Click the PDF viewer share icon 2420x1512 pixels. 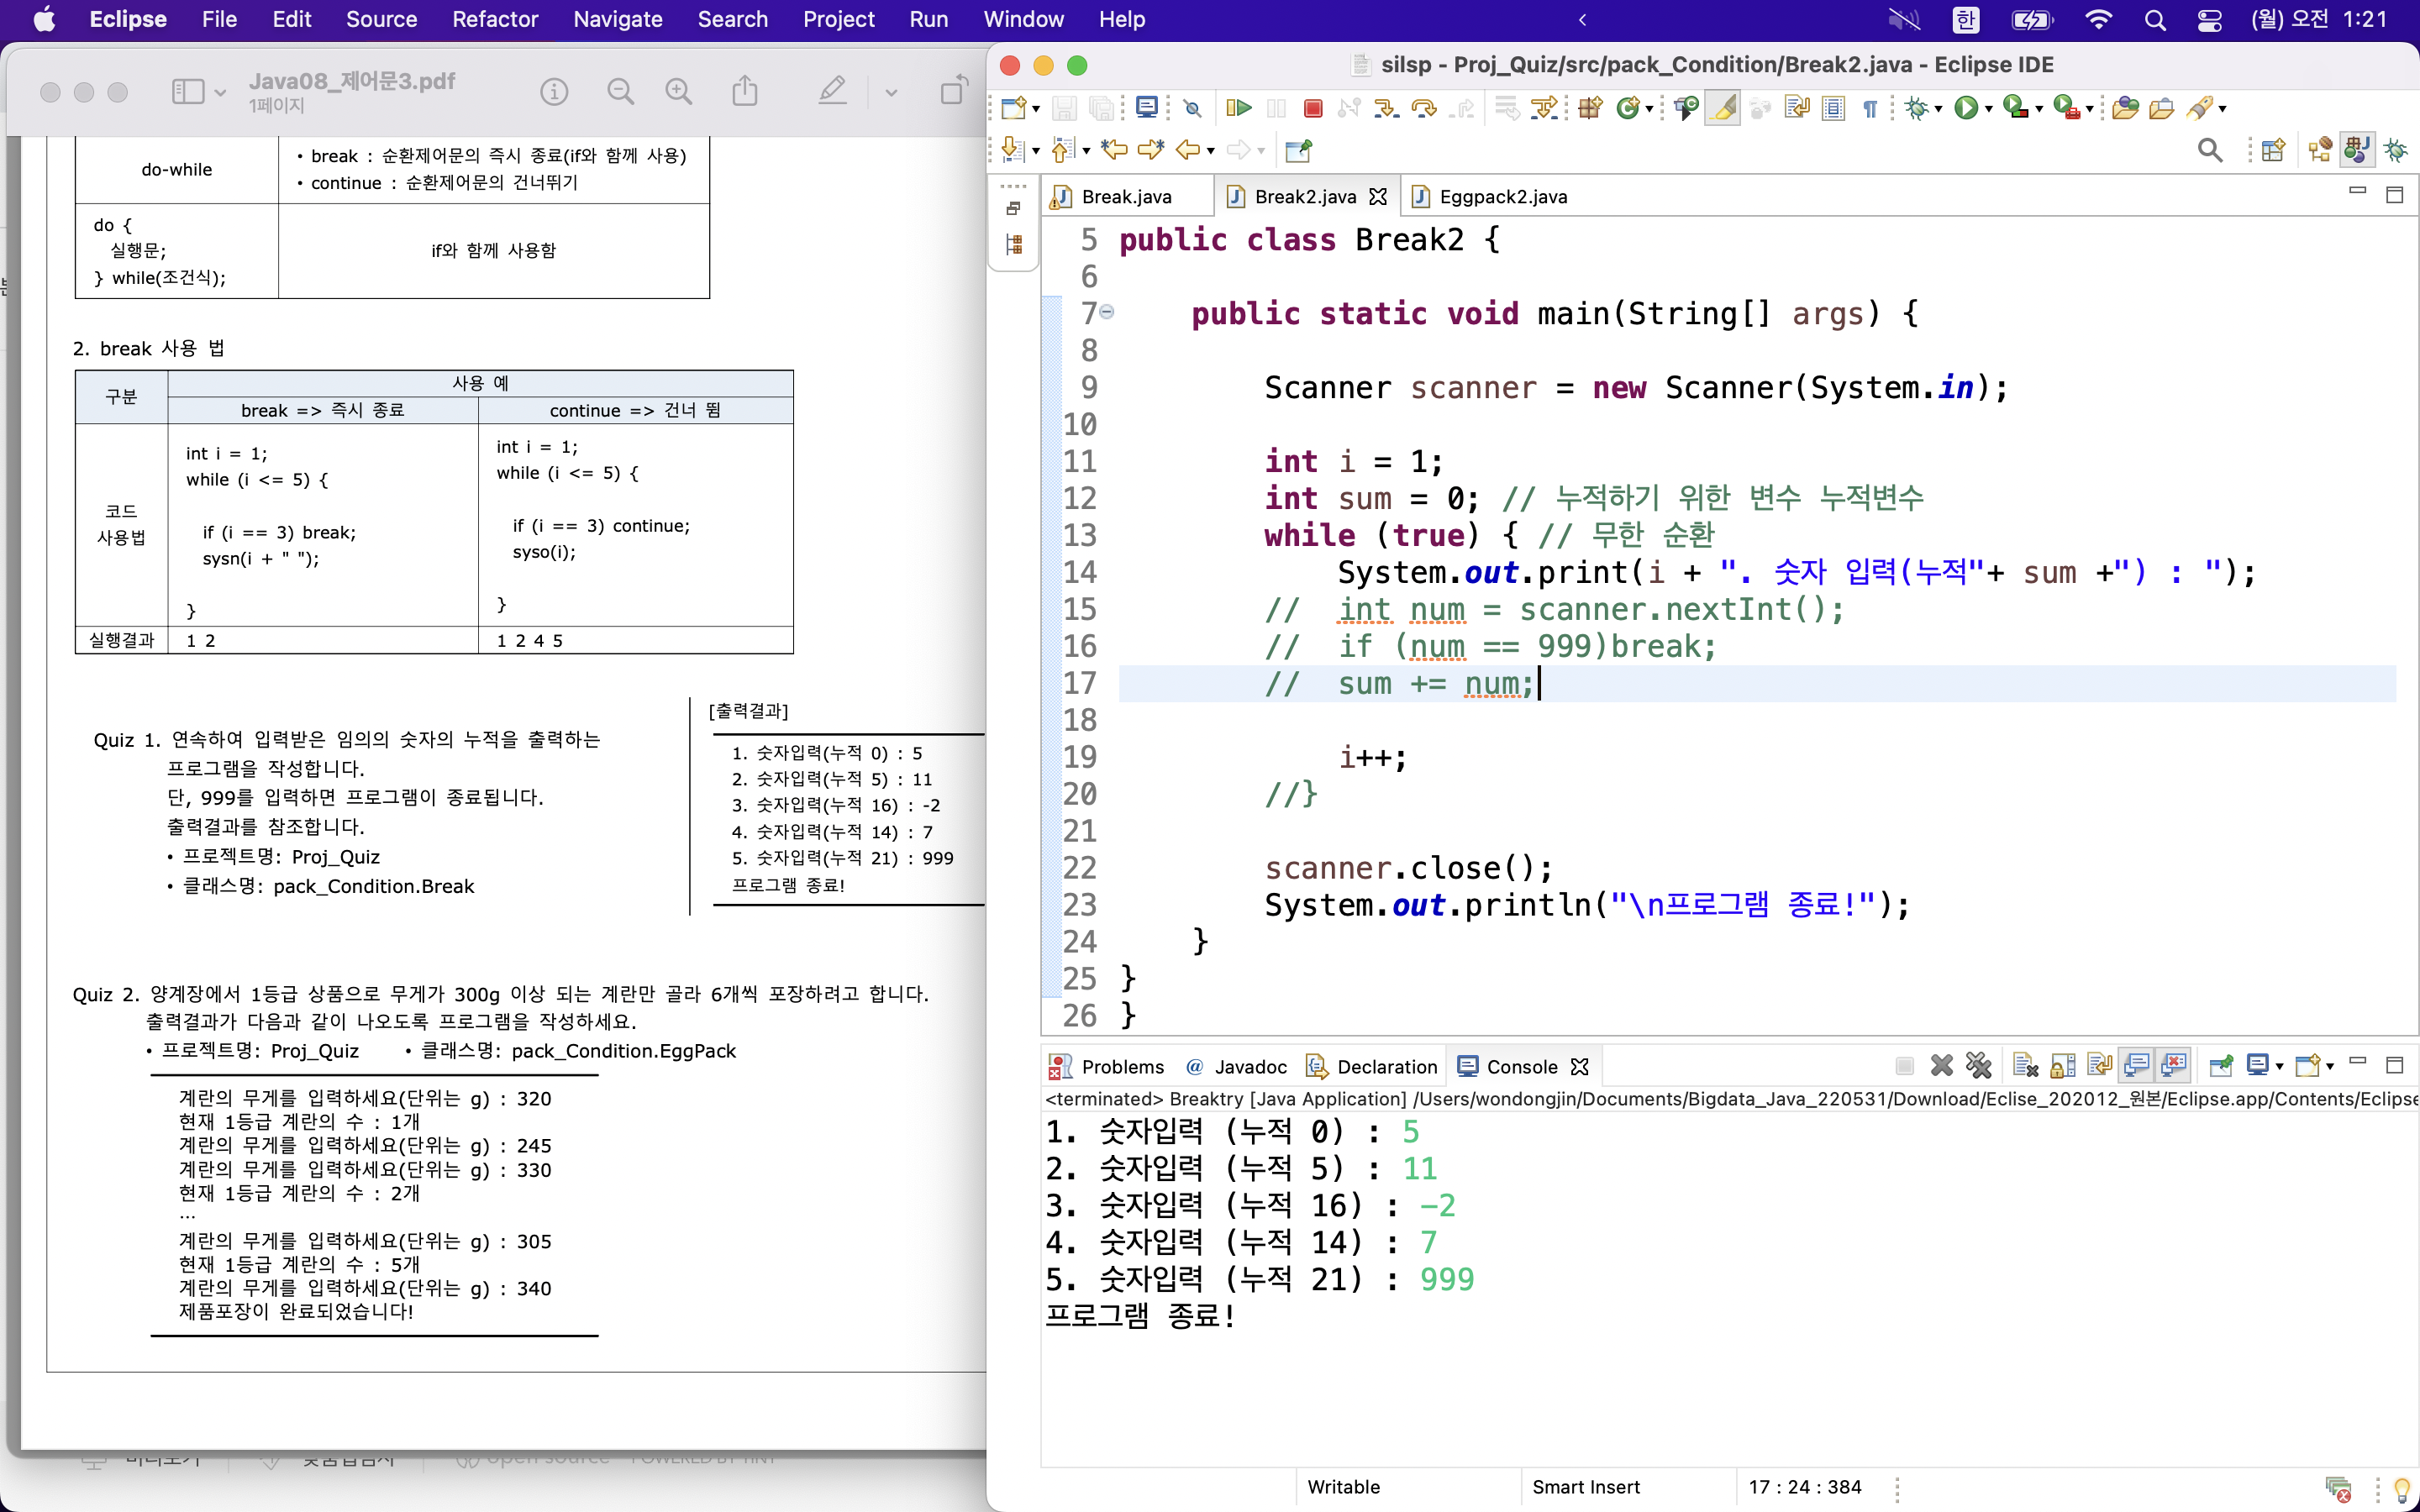tap(745, 92)
